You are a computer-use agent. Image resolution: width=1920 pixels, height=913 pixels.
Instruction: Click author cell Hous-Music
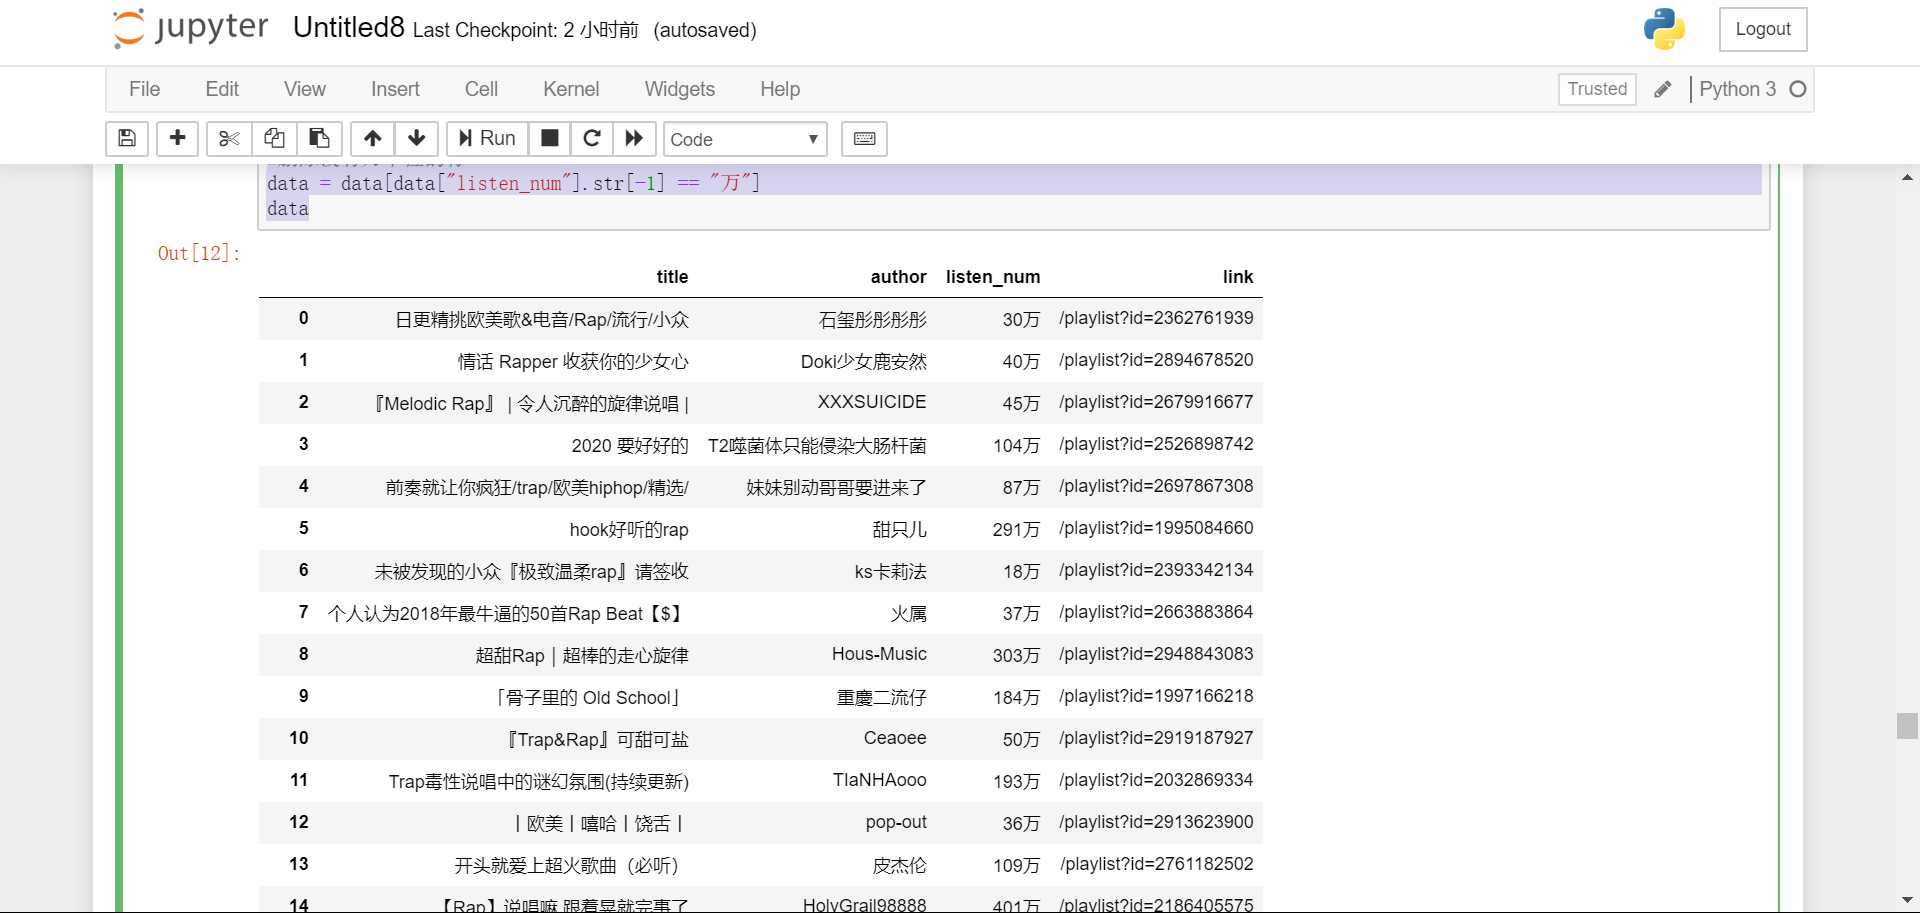coord(879,654)
